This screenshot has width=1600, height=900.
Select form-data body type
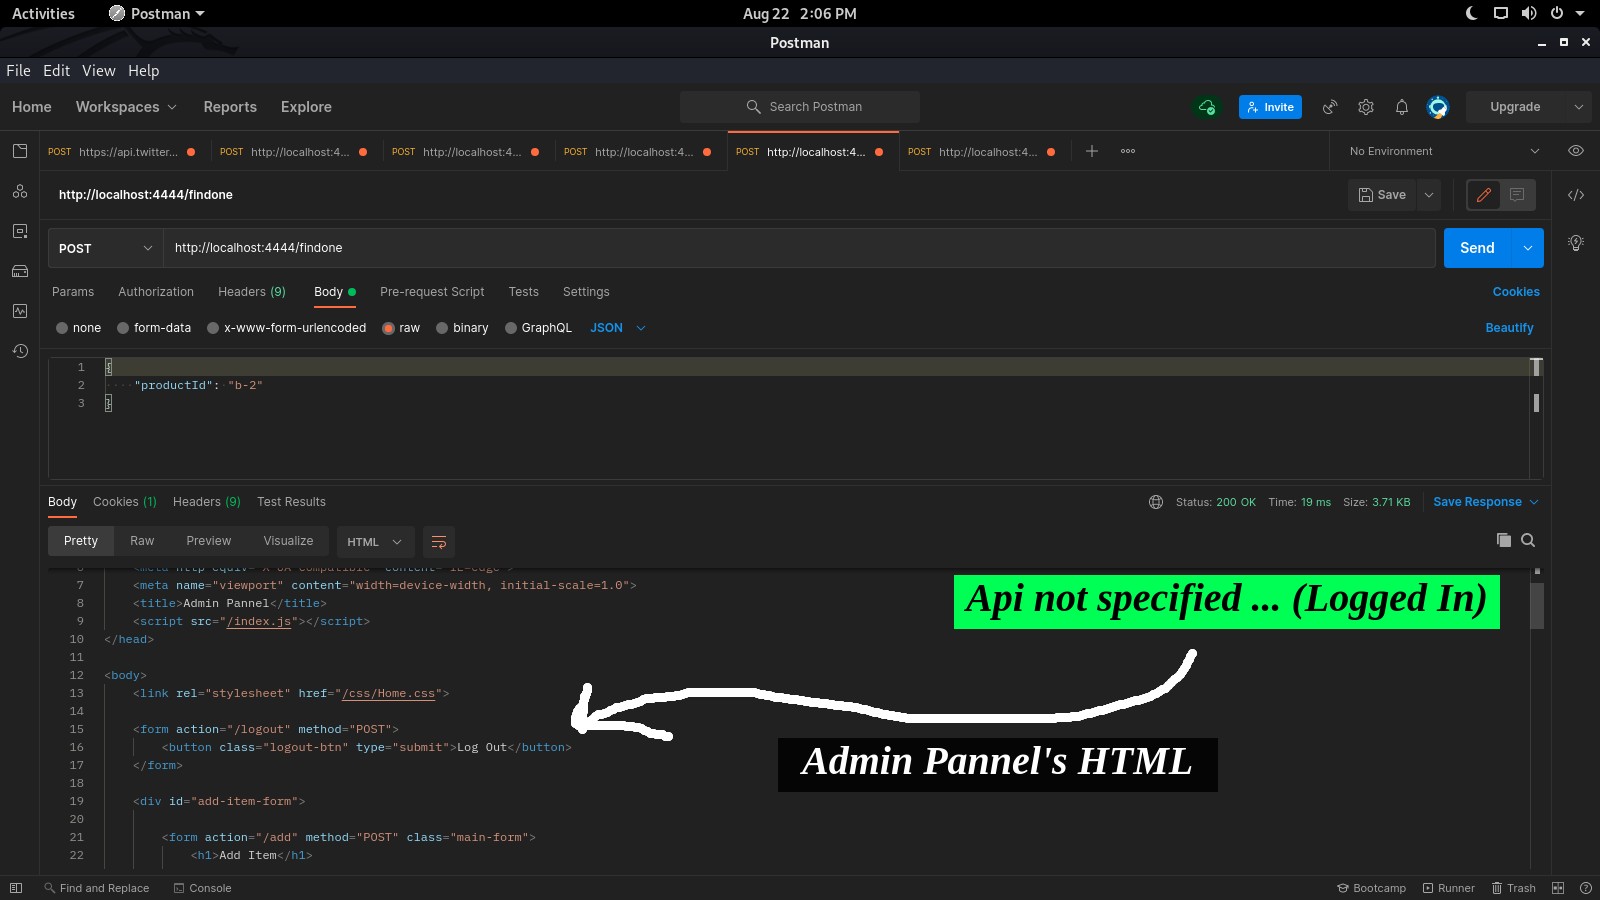154,327
